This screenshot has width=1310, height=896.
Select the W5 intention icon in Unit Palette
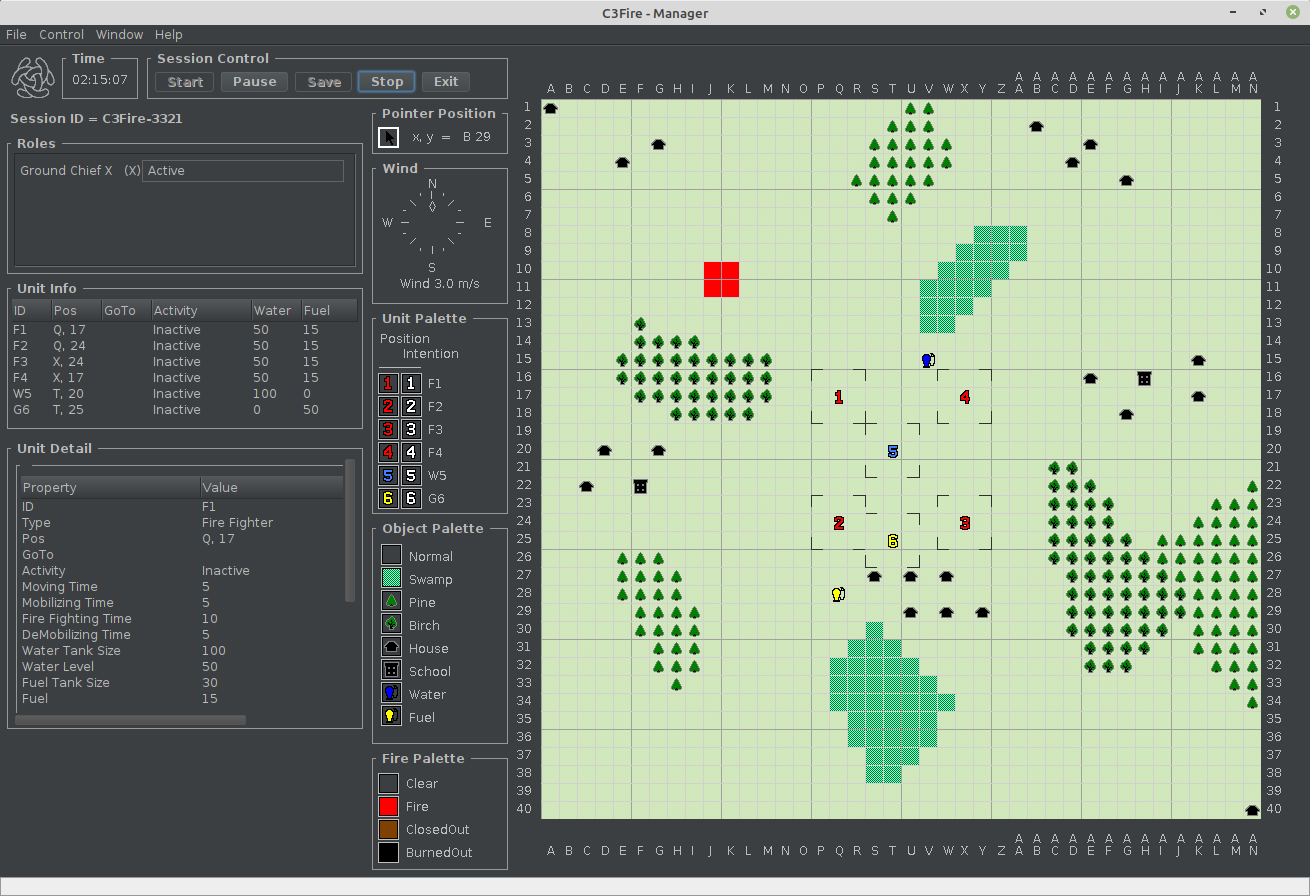[x=411, y=475]
